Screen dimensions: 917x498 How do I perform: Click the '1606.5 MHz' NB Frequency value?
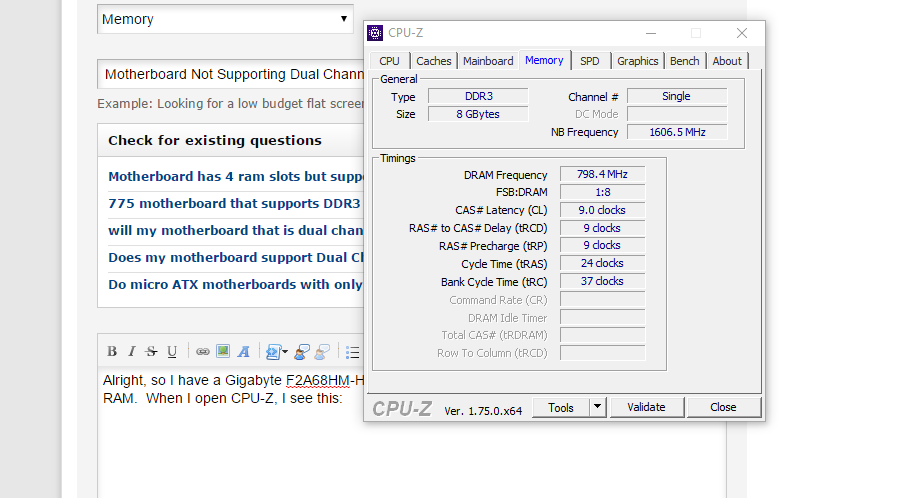tap(677, 132)
